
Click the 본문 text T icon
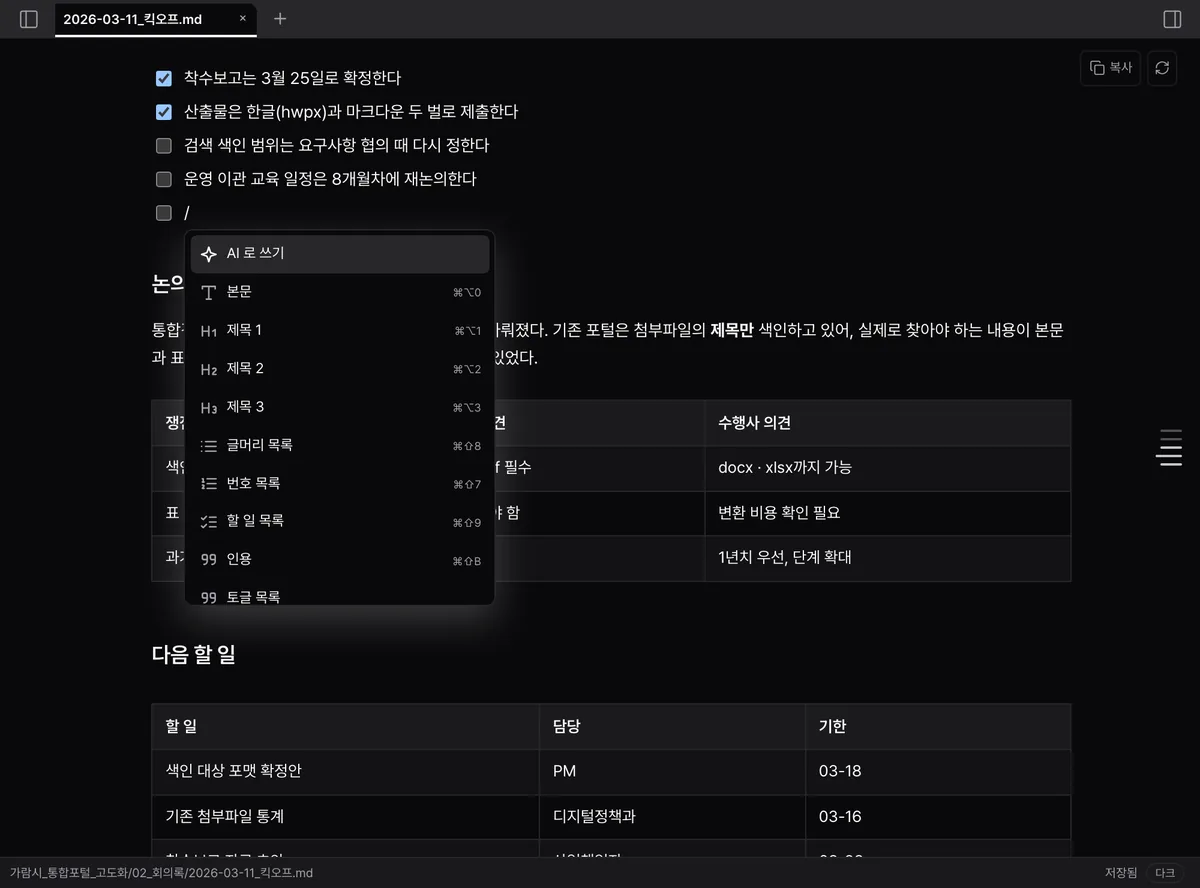pos(208,292)
